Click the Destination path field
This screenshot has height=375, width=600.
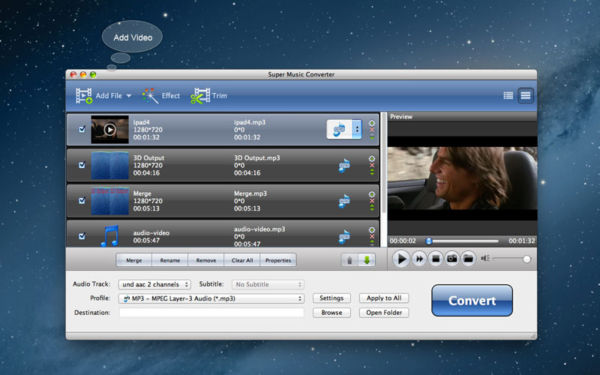coord(211,313)
